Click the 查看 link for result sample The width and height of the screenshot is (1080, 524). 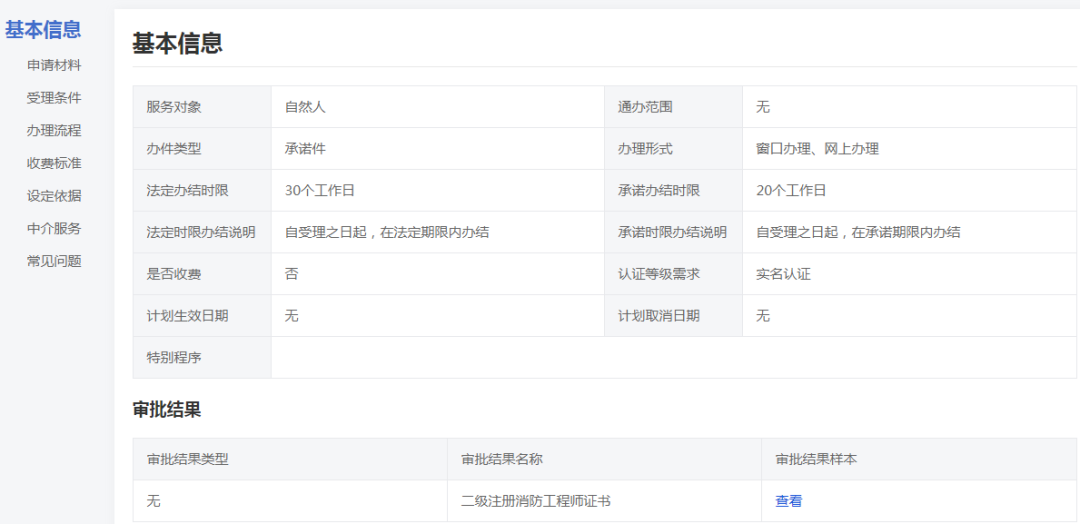click(788, 501)
